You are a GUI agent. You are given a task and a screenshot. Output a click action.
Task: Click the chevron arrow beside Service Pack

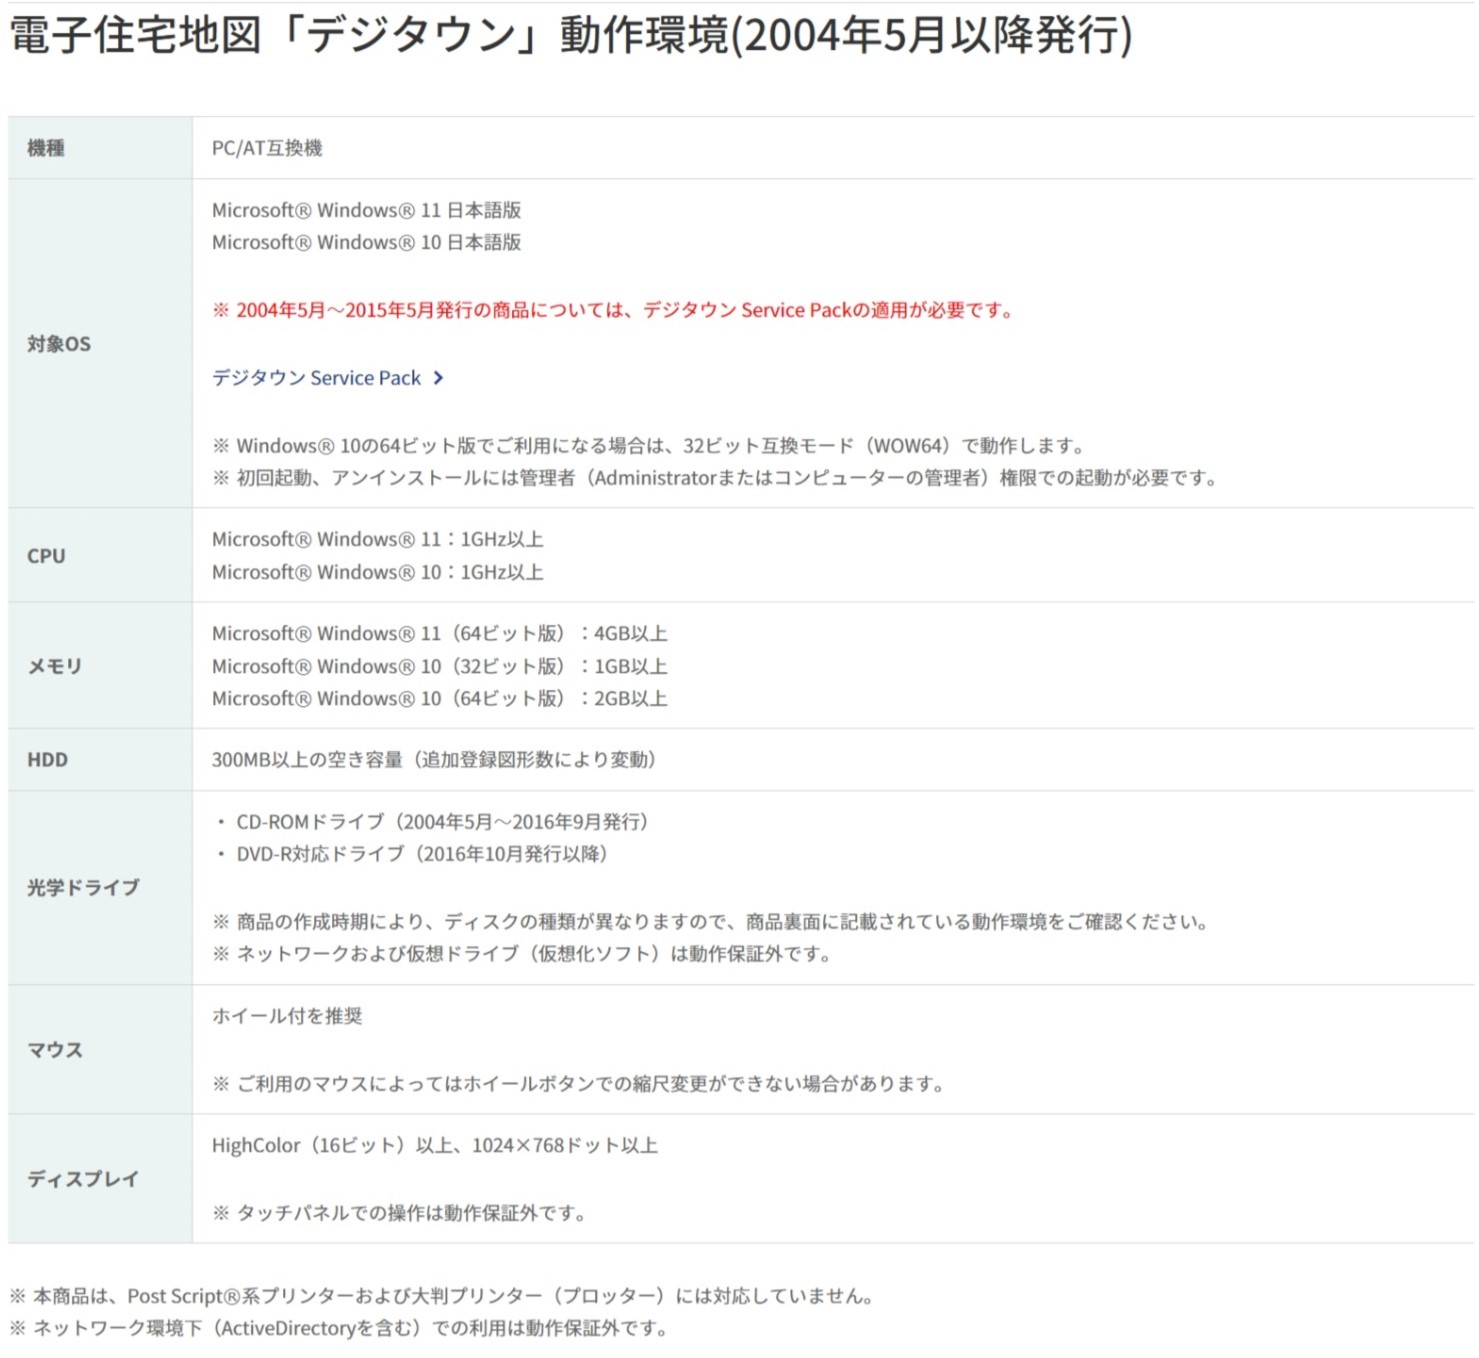[x=438, y=378]
